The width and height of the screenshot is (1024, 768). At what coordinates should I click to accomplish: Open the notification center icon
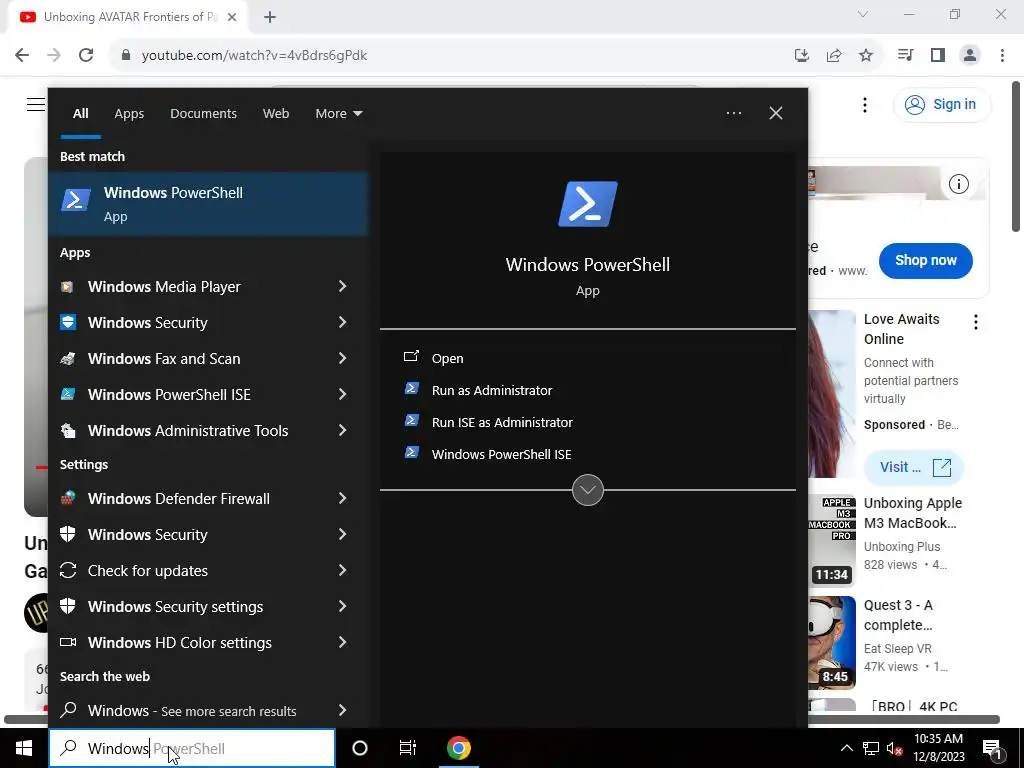tap(992, 748)
